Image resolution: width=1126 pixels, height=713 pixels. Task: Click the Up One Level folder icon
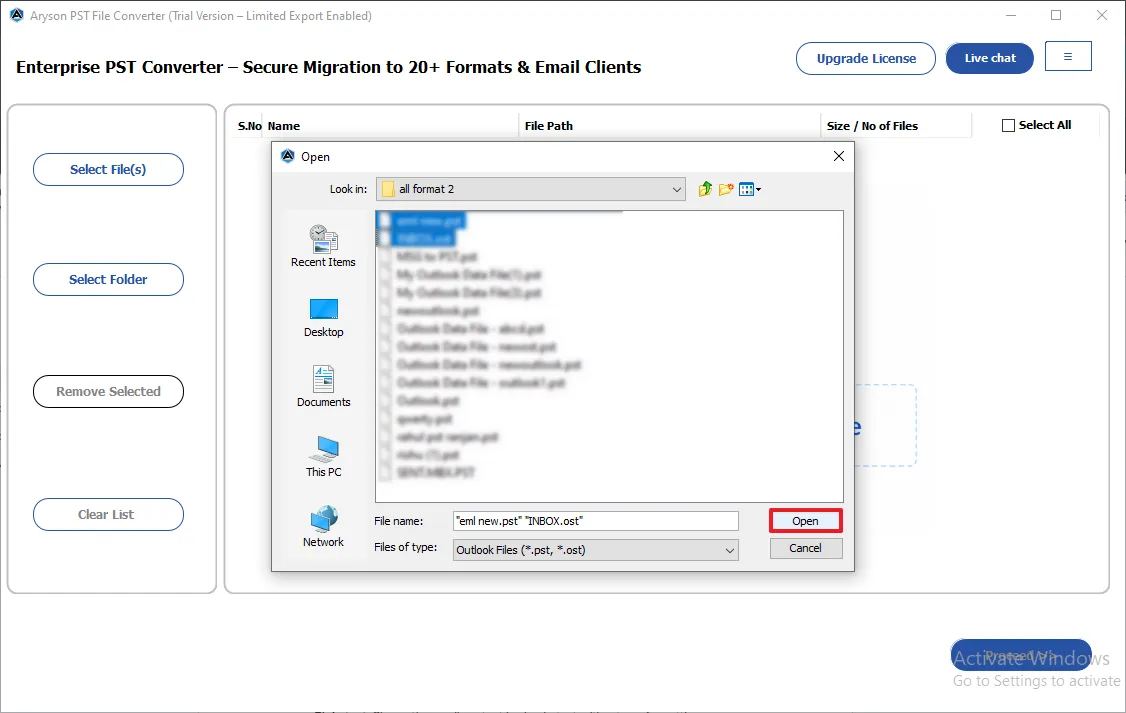tap(705, 189)
